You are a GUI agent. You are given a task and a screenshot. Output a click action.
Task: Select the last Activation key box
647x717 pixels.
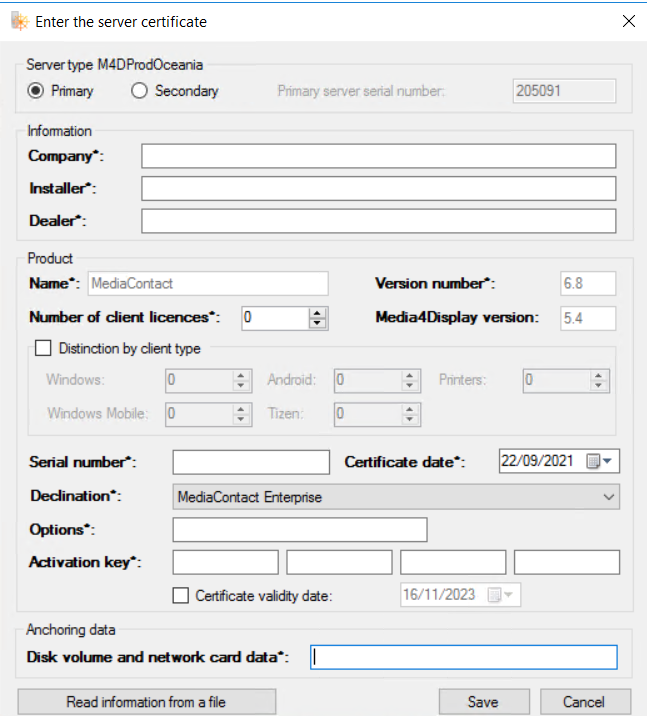[566, 562]
